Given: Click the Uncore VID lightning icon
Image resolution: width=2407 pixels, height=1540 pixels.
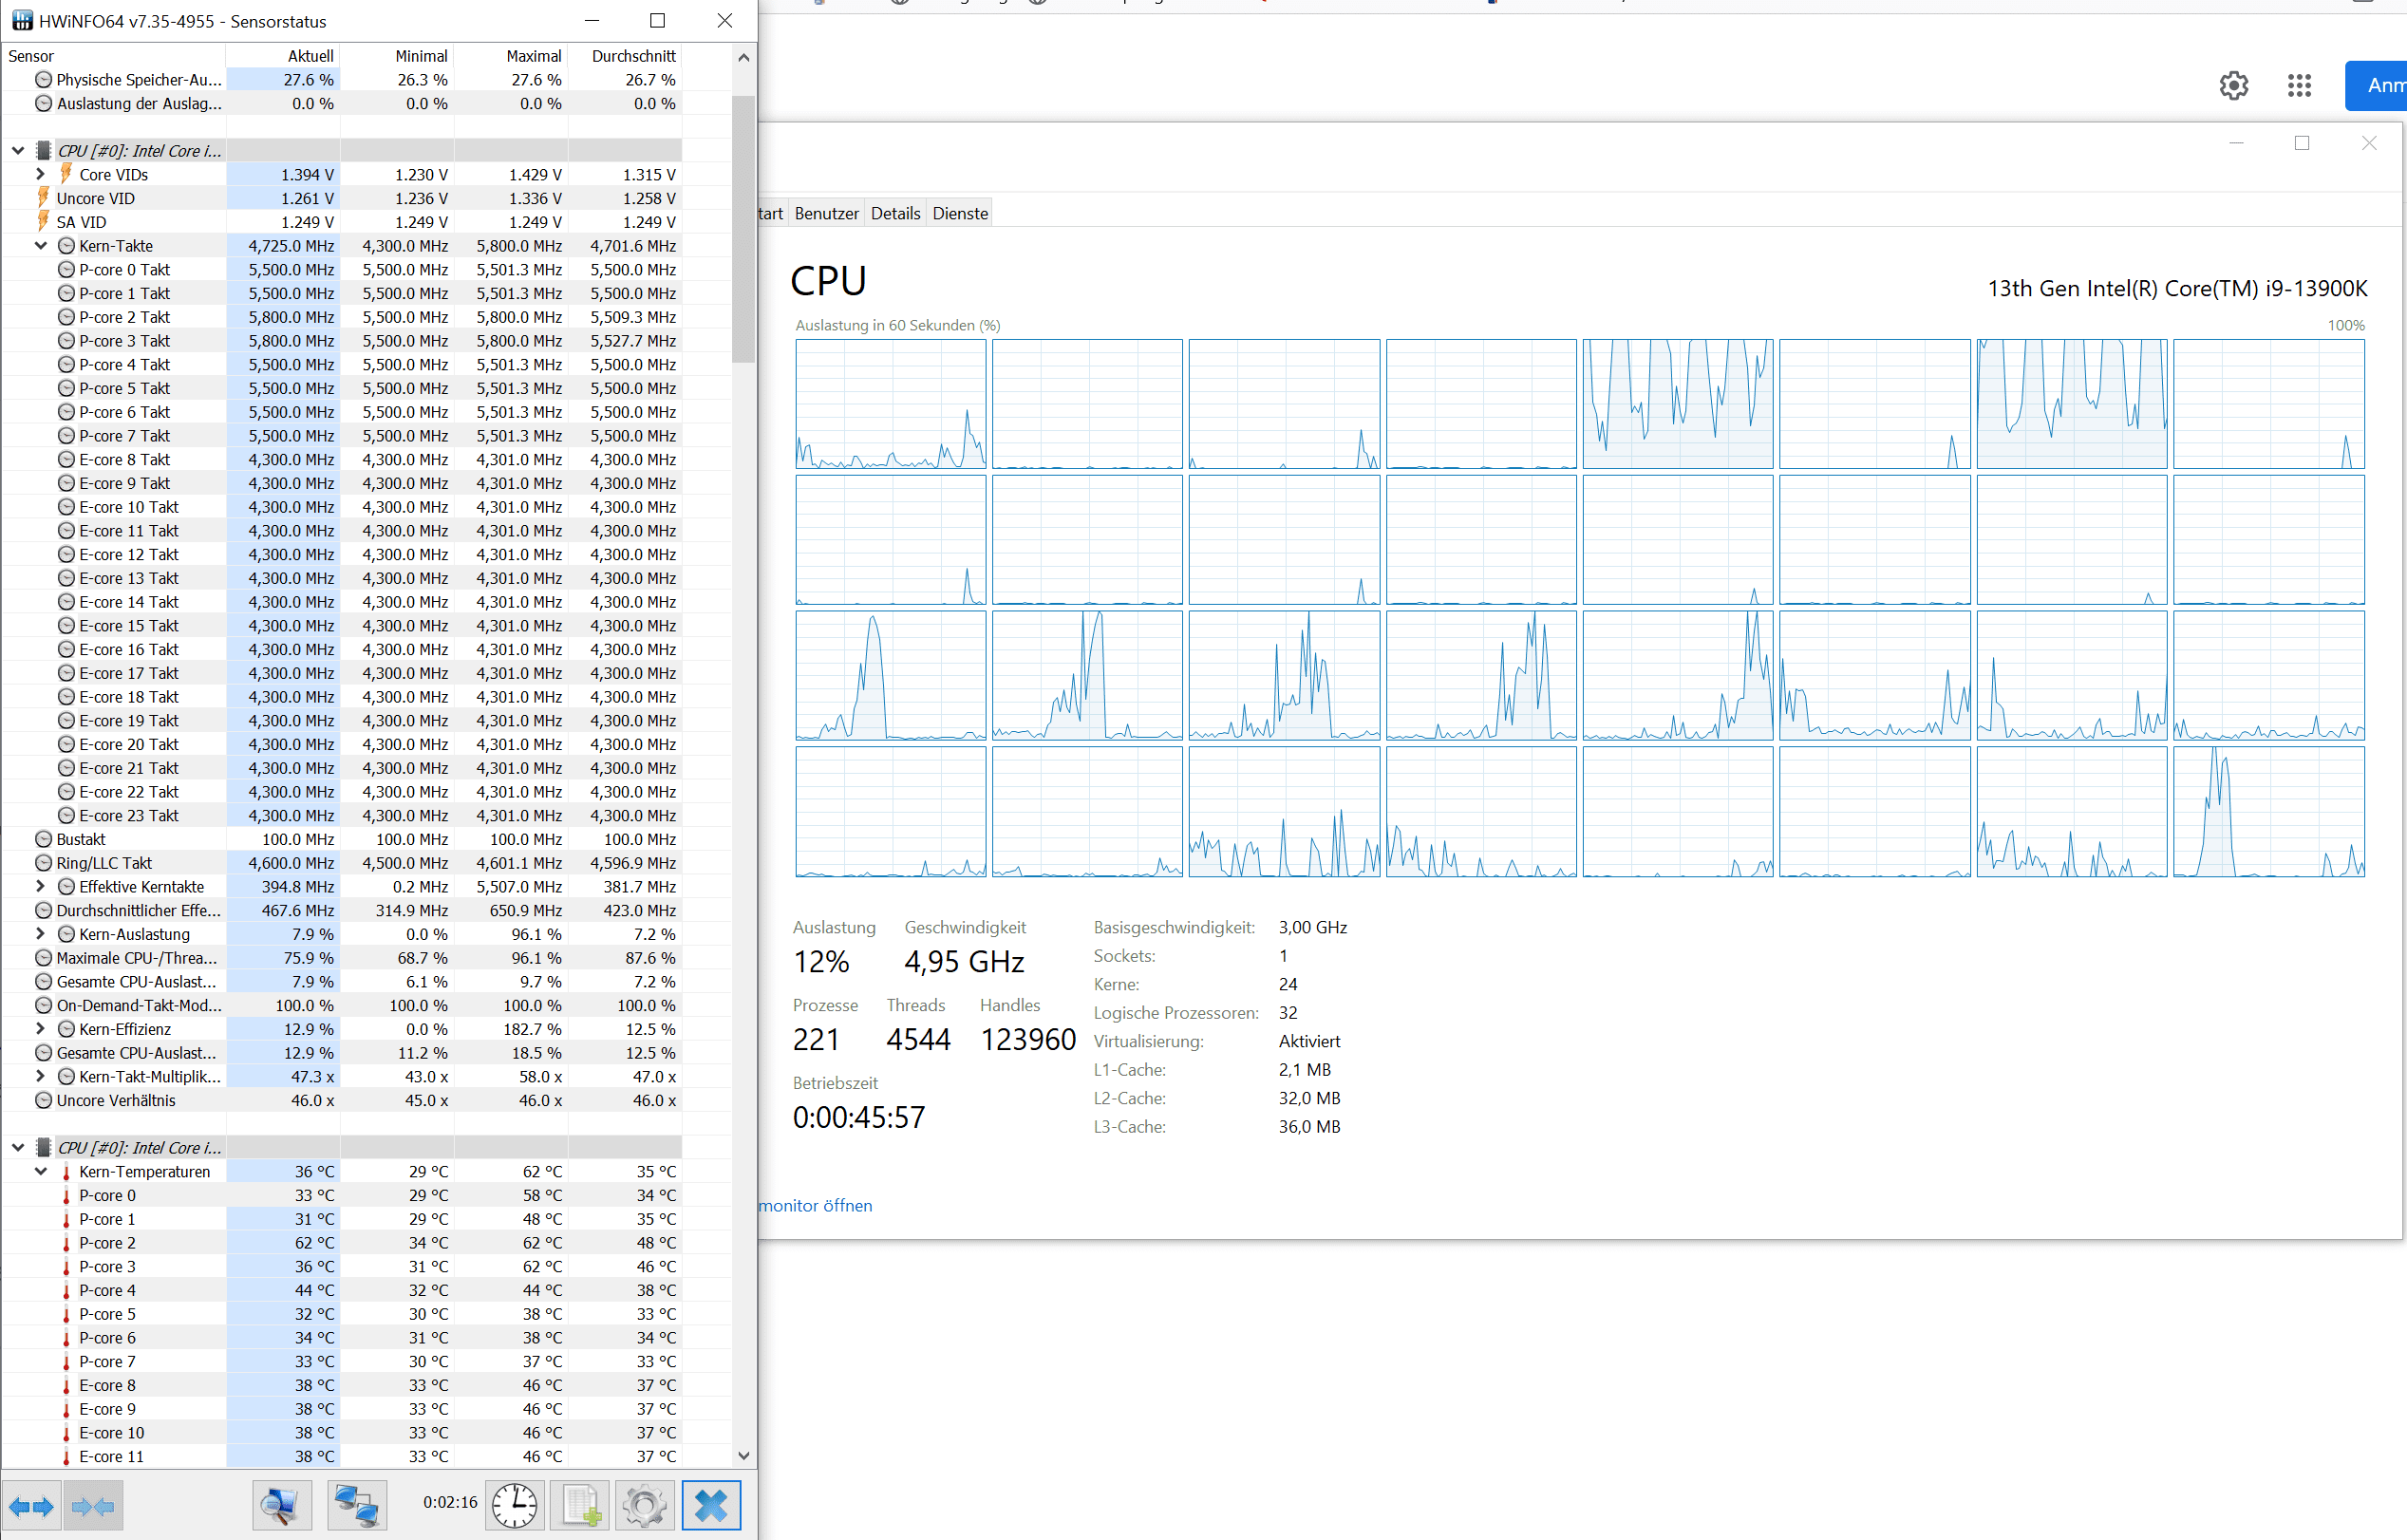Looking at the screenshot, I should pyautogui.click(x=43, y=198).
